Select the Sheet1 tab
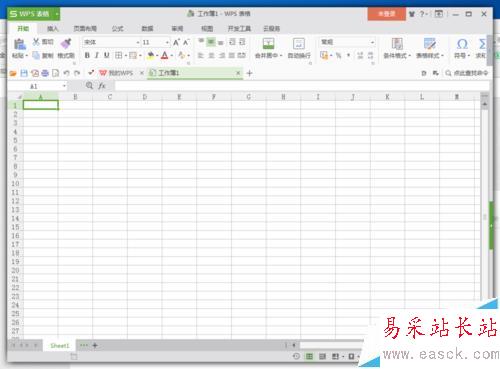The height and width of the screenshot is (369, 500). pyautogui.click(x=60, y=345)
